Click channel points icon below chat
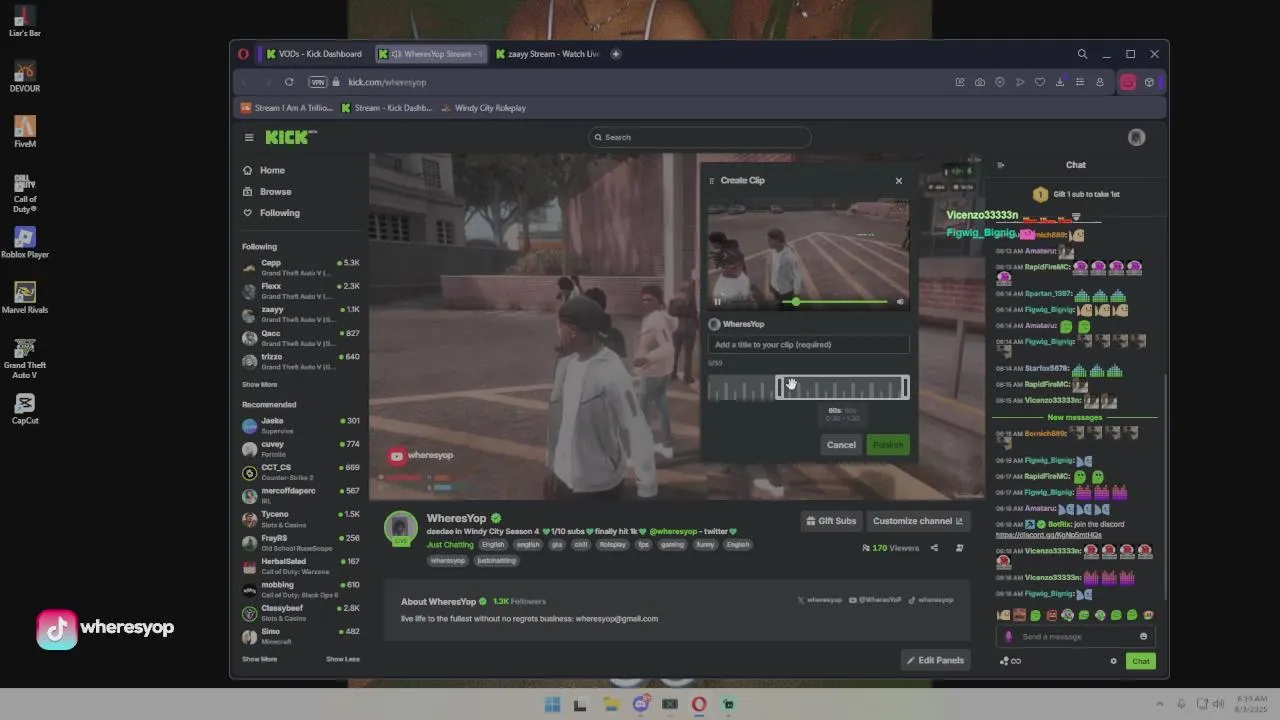The image size is (1280, 720). 1010,661
